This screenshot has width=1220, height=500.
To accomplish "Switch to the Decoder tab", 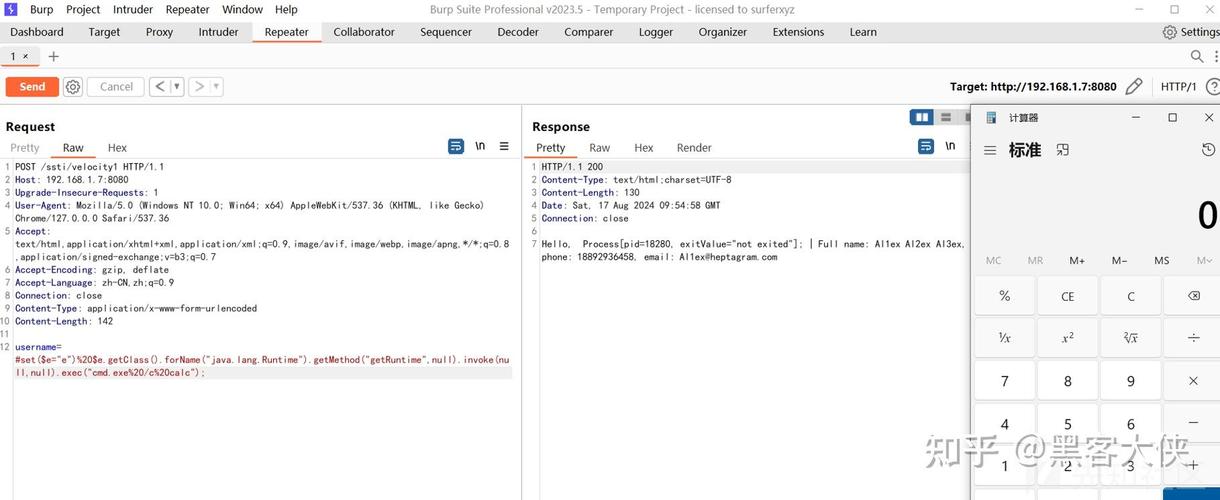I will point(518,32).
